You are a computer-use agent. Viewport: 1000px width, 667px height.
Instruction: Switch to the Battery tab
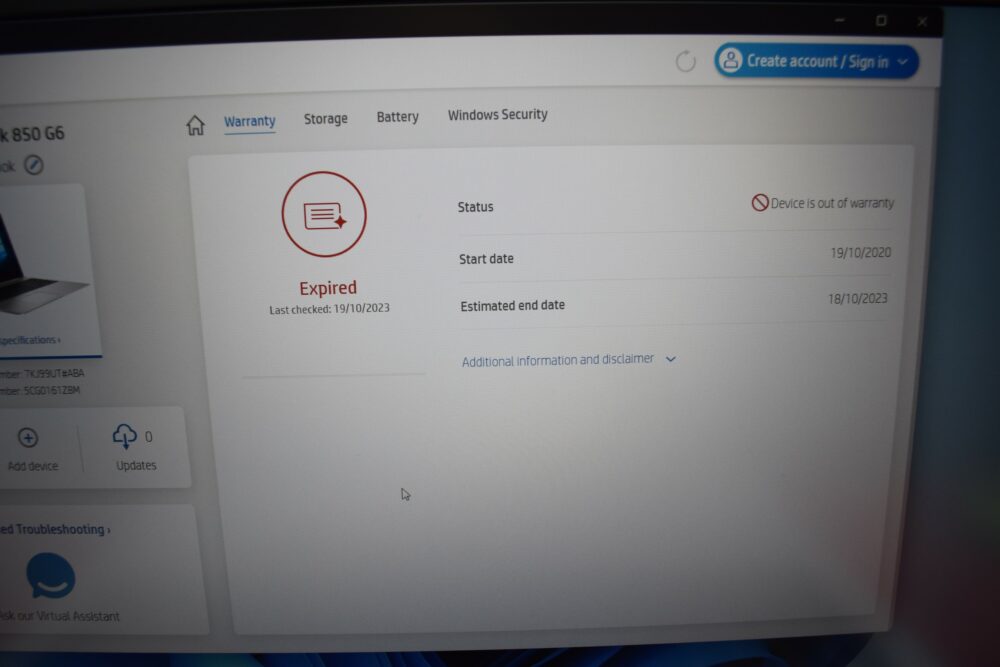[397, 117]
